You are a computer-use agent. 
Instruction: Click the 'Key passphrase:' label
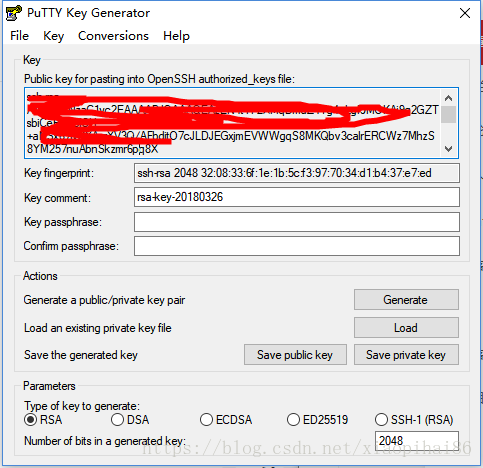(x=63, y=222)
